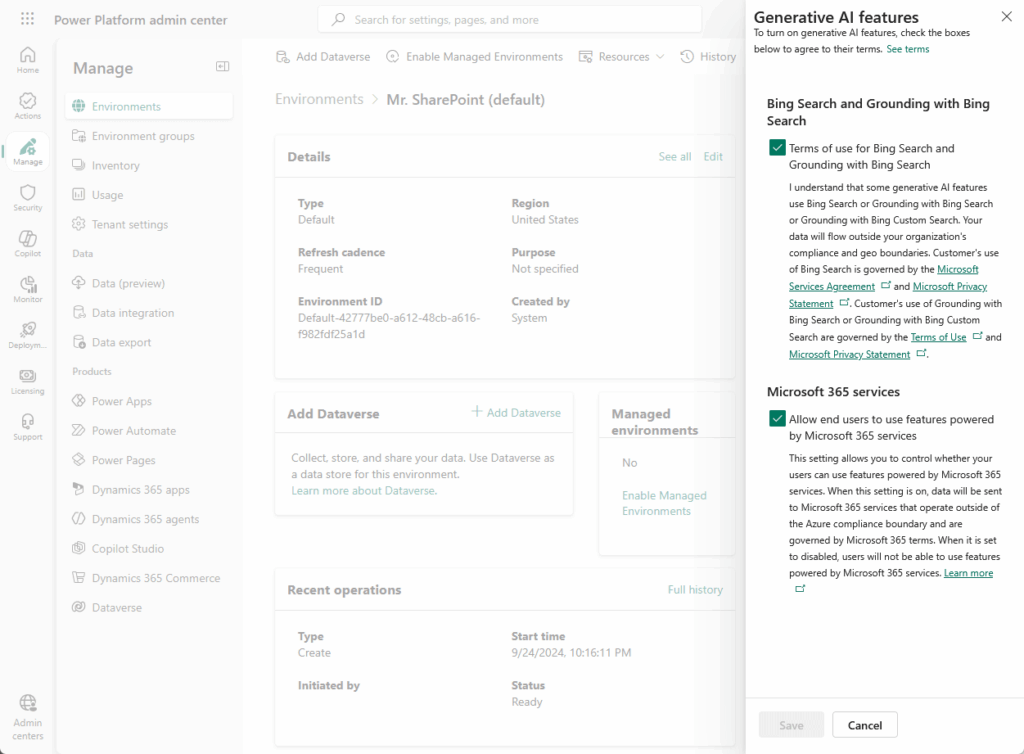Viewport: 1024px width, 754px height.
Task: Open Data integration
Action: pyautogui.click(x=149, y=313)
